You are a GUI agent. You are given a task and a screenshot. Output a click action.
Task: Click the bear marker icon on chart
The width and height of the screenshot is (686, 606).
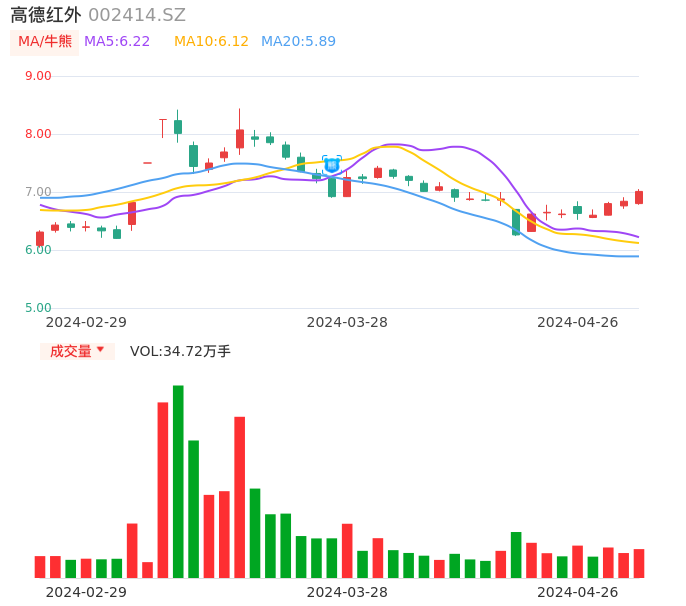coord(332,165)
